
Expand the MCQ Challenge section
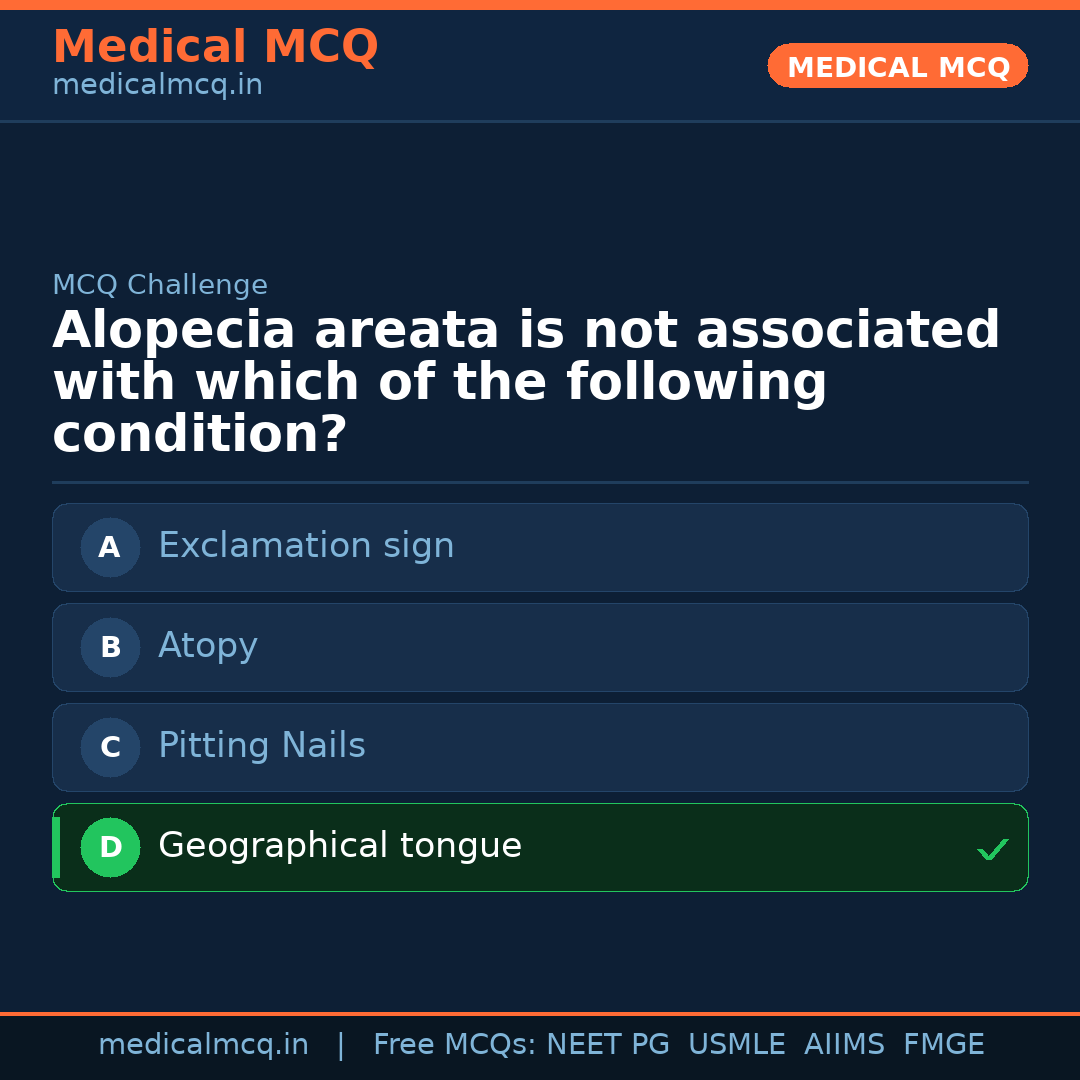point(159,284)
